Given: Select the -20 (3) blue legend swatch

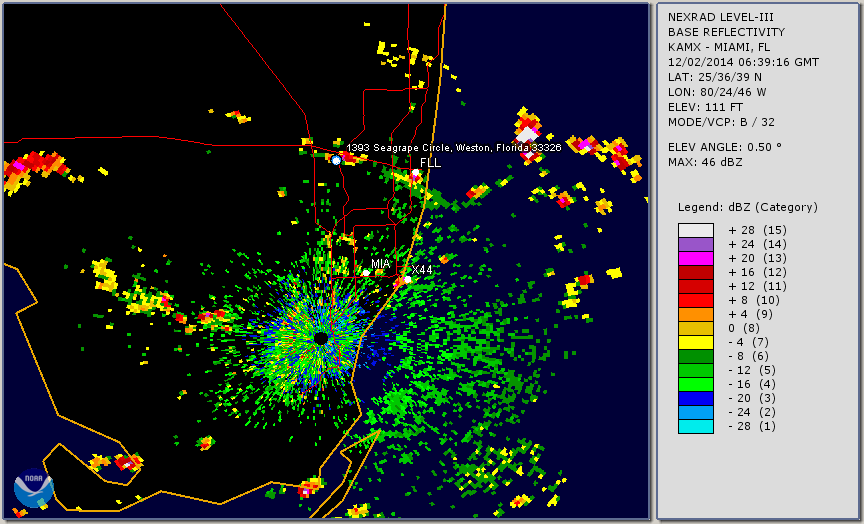Looking at the screenshot, I should pyautogui.click(x=696, y=398).
